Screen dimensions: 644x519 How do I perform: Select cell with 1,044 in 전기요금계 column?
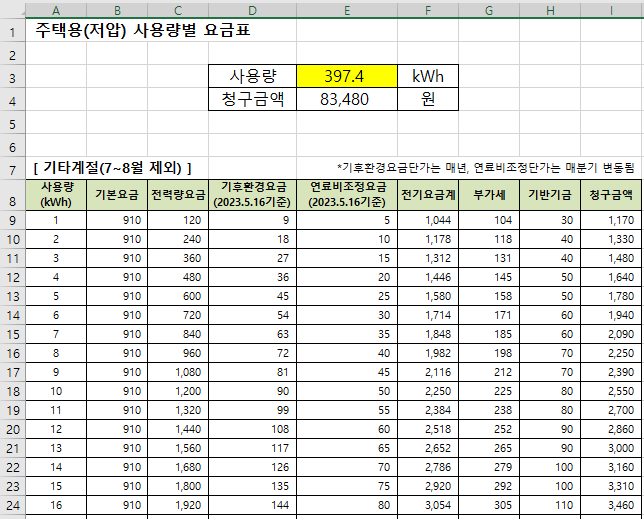coord(428,220)
